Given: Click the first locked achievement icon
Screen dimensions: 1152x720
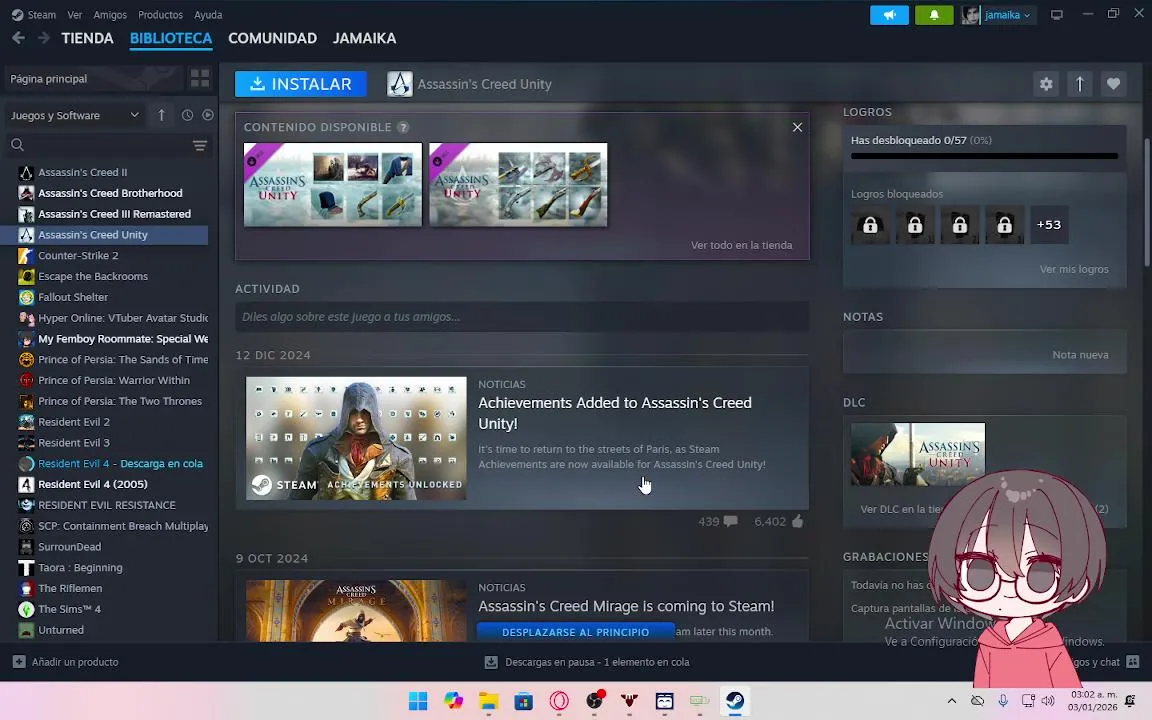Looking at the screenshot, I should coord(871,225).
